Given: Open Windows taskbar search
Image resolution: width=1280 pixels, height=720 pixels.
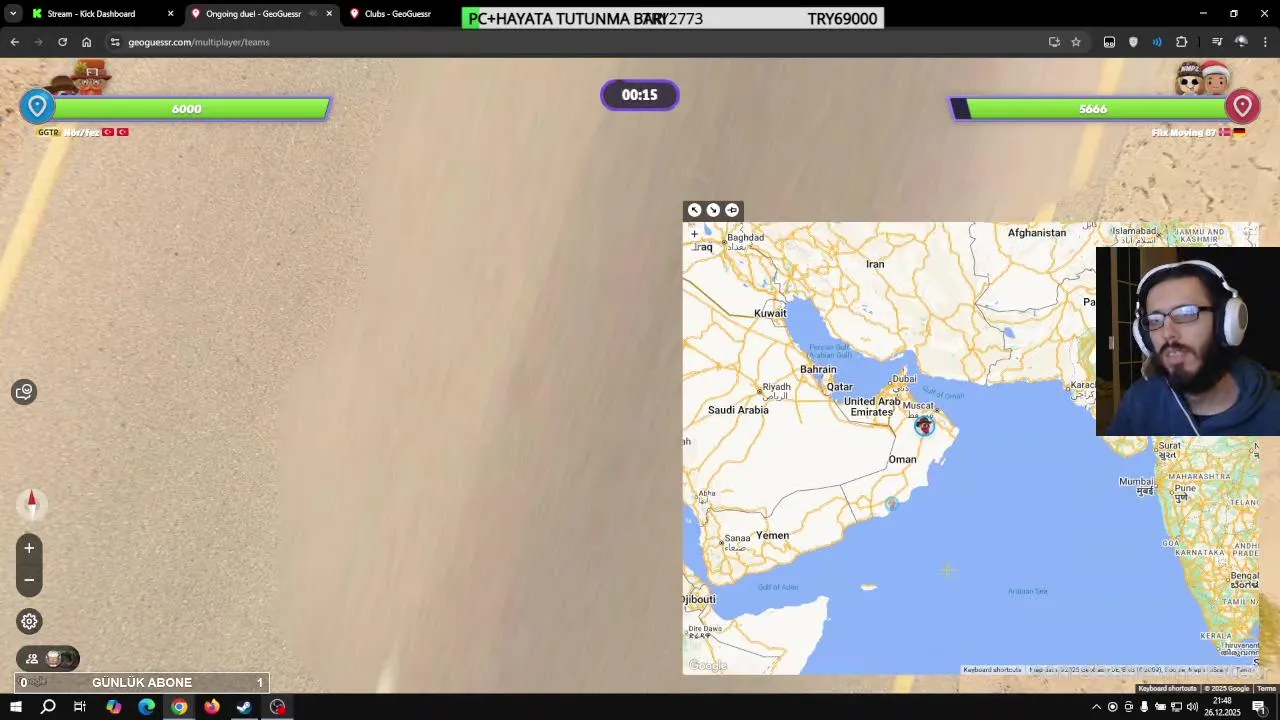Looking at the screenshot, I should [48, 707].
